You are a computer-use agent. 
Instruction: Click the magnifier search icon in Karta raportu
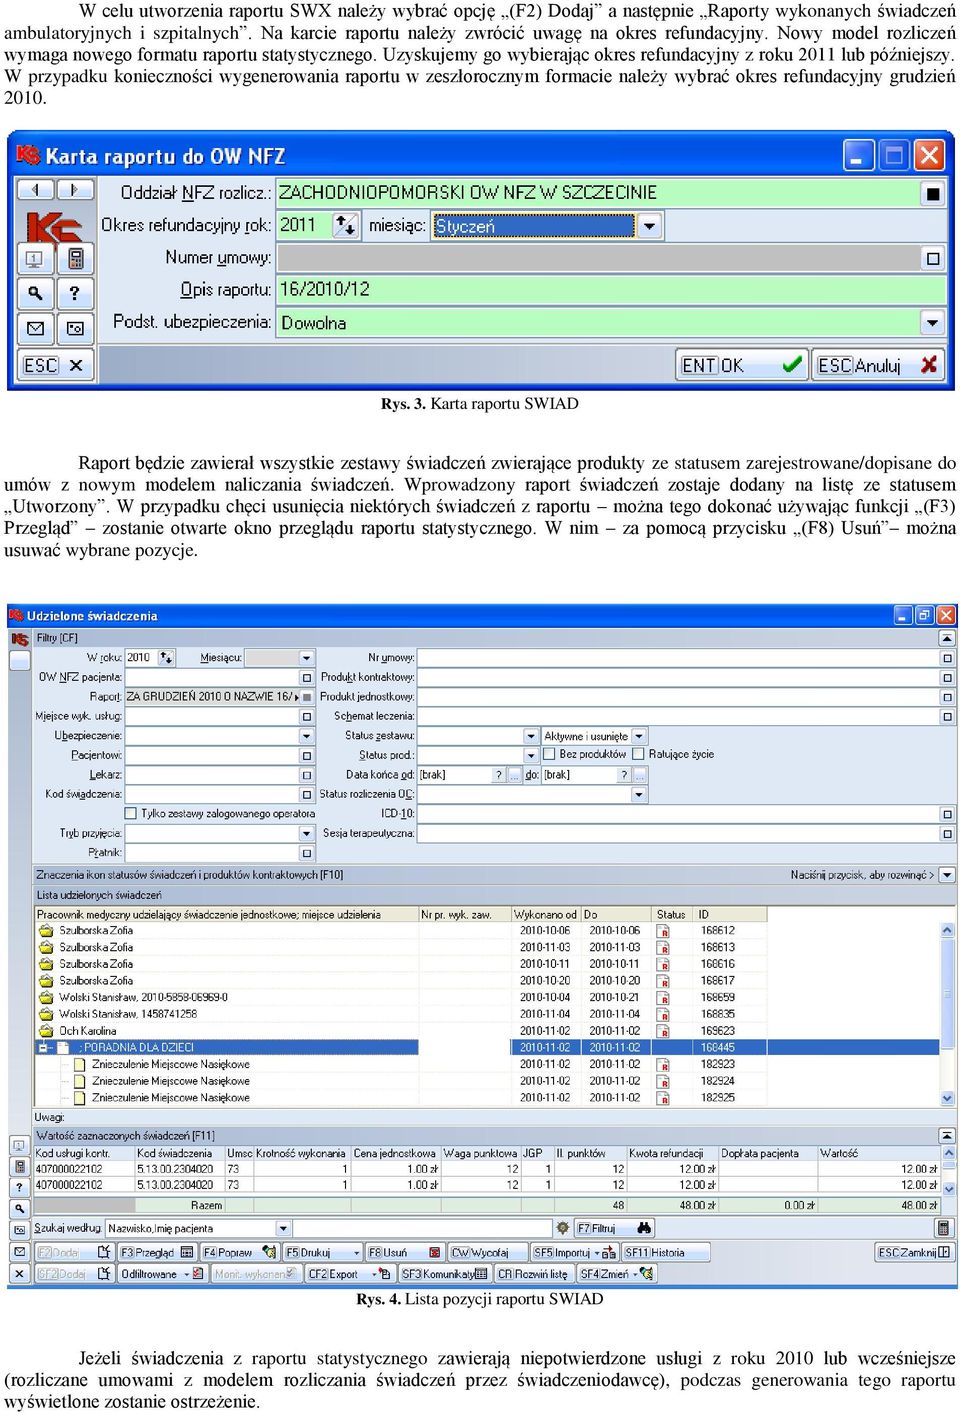pos(35,293)
